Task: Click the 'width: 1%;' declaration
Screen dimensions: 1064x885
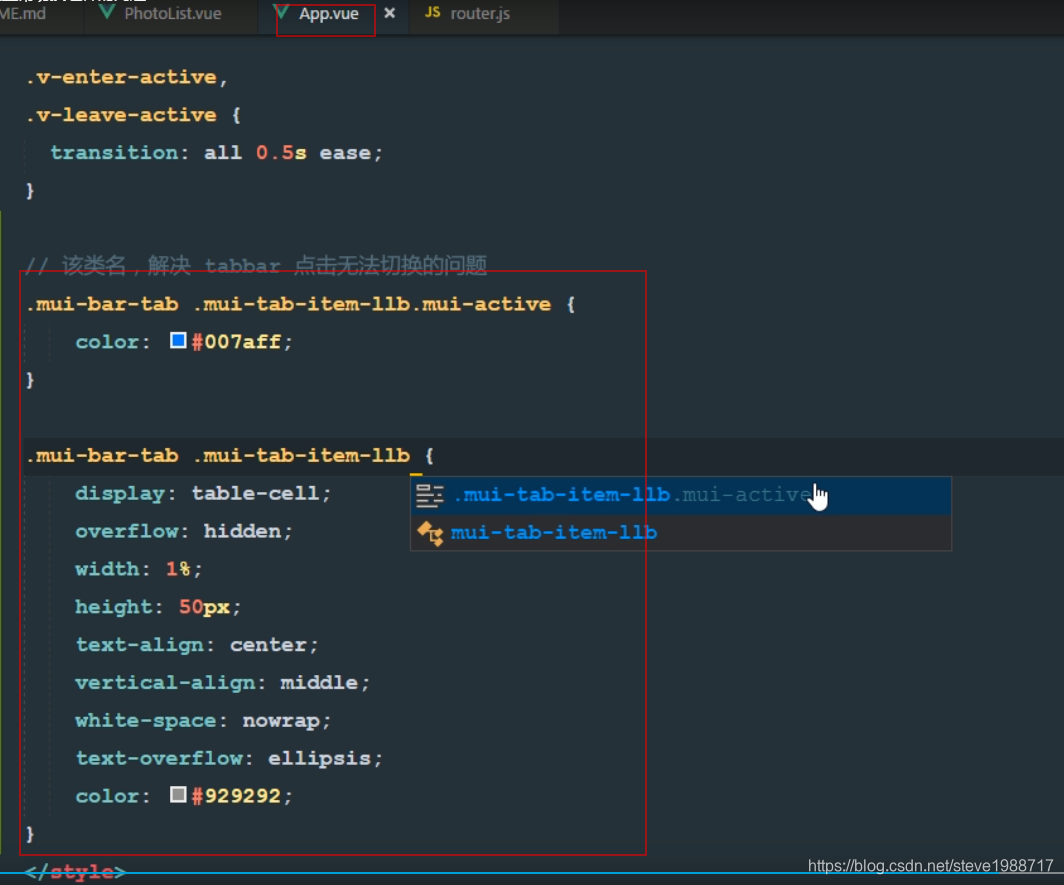Action: coord(138,569)
